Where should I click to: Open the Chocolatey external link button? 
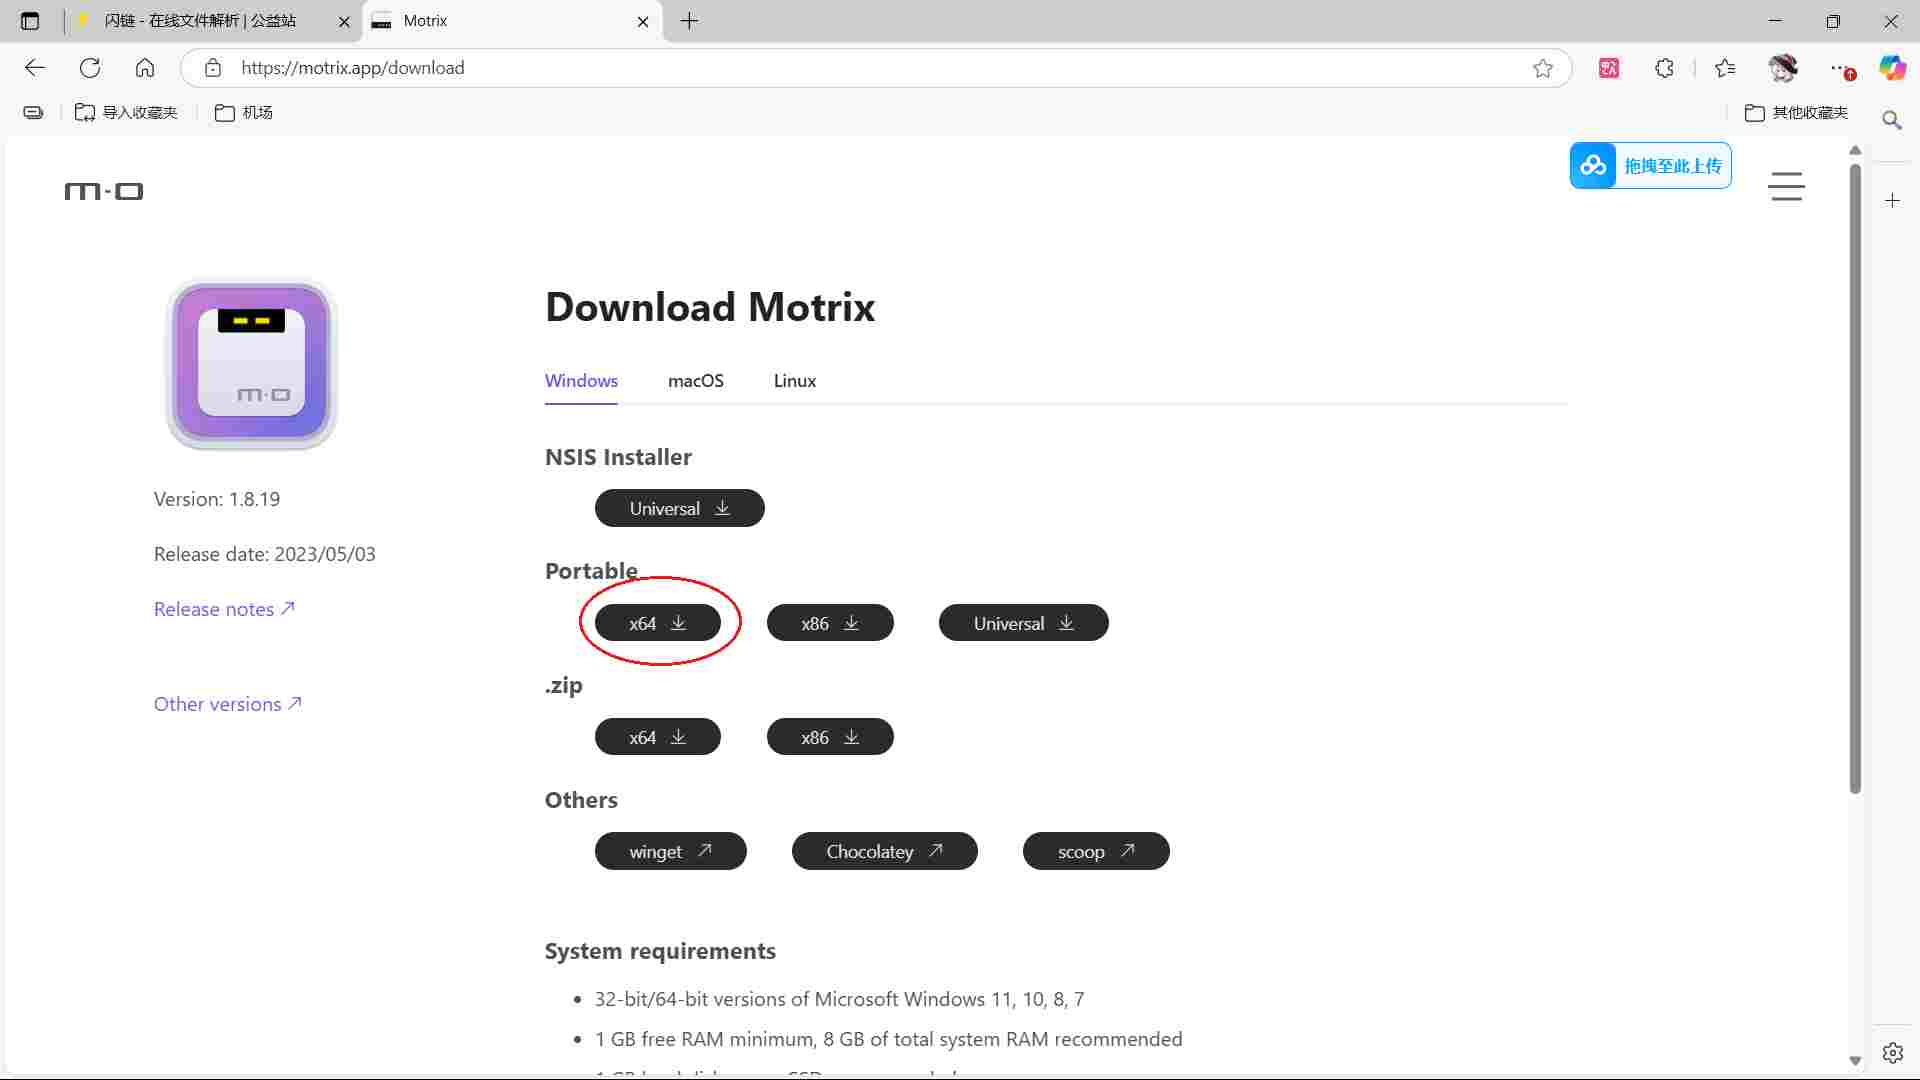(884, 851)
